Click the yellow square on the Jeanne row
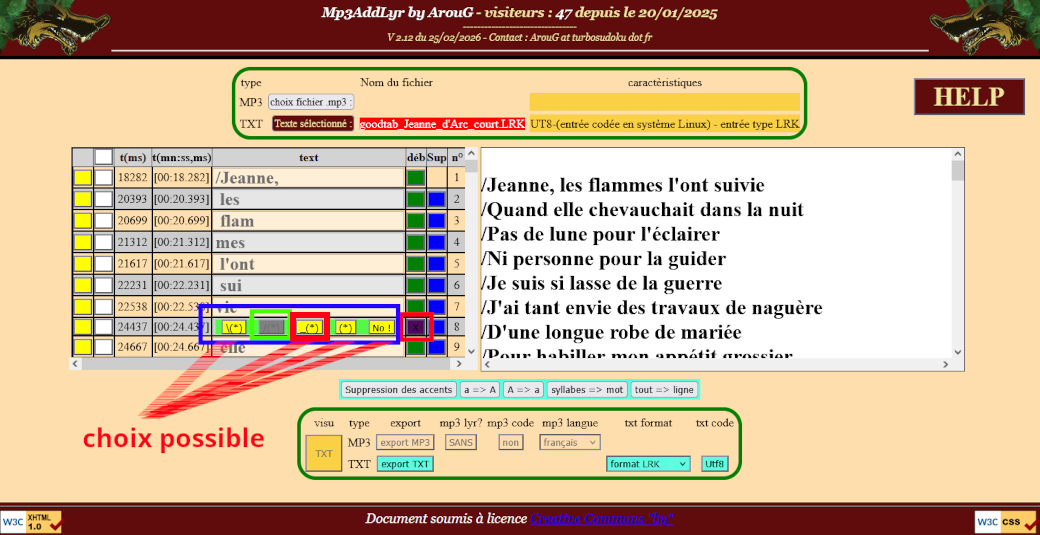The width and height of the screenshot is (1040, 535). (x=83, y=178)
